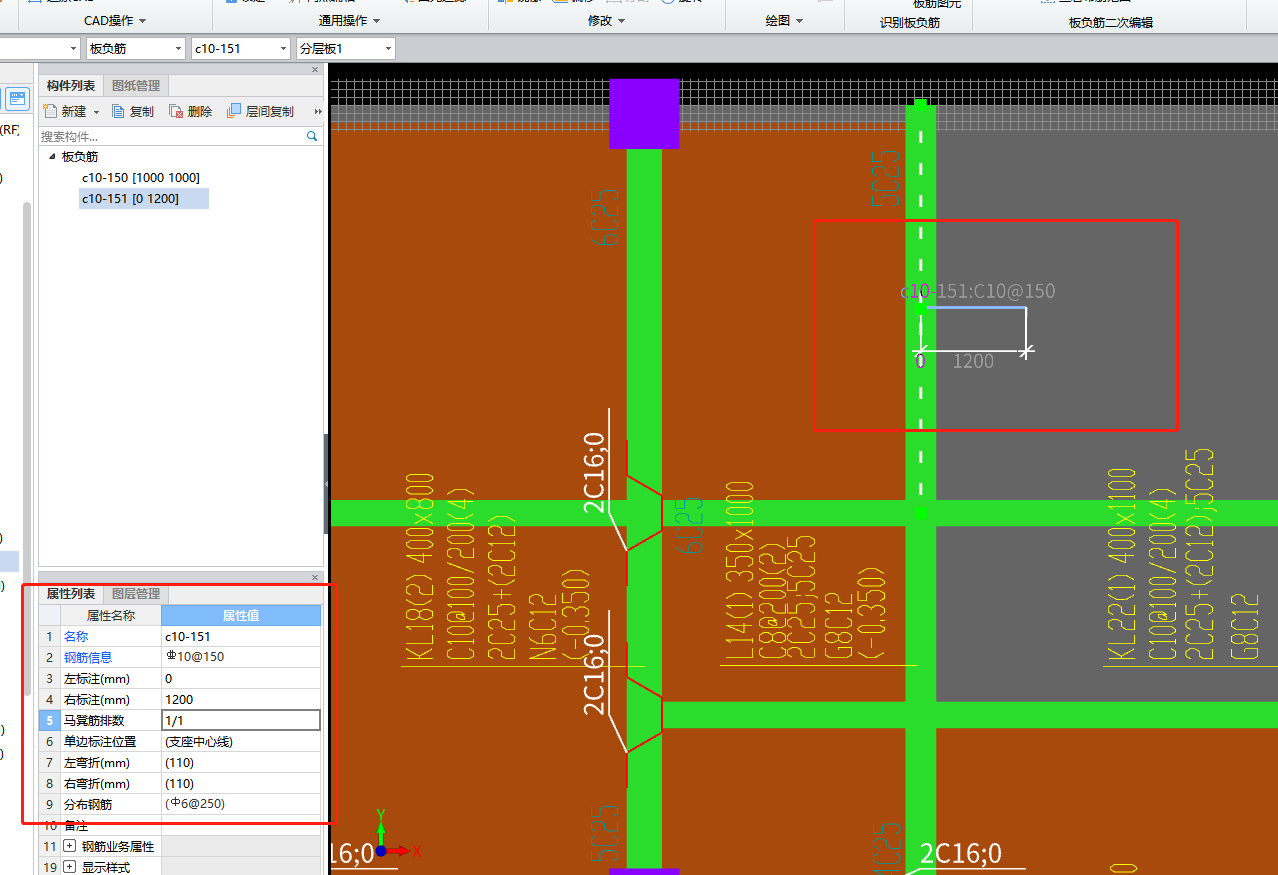This screenshot has width=1278, height=875.
Task: Open the 分层板1 layer dropdown
Action: tap(387, 48)
